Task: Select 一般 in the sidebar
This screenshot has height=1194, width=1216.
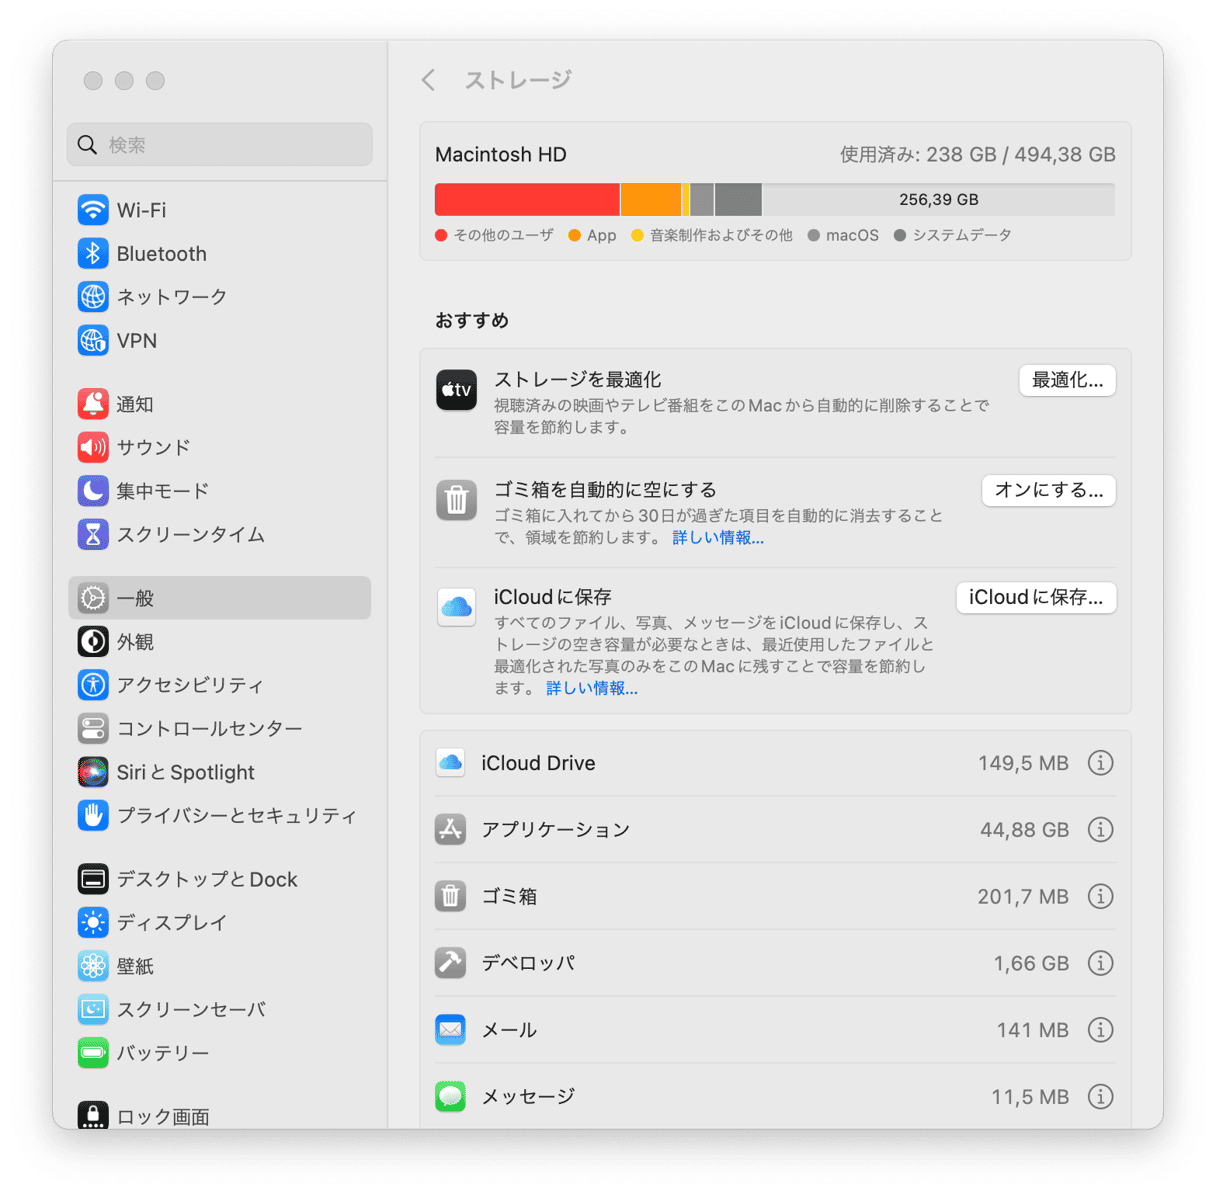Action: click(x=220, y=598)
